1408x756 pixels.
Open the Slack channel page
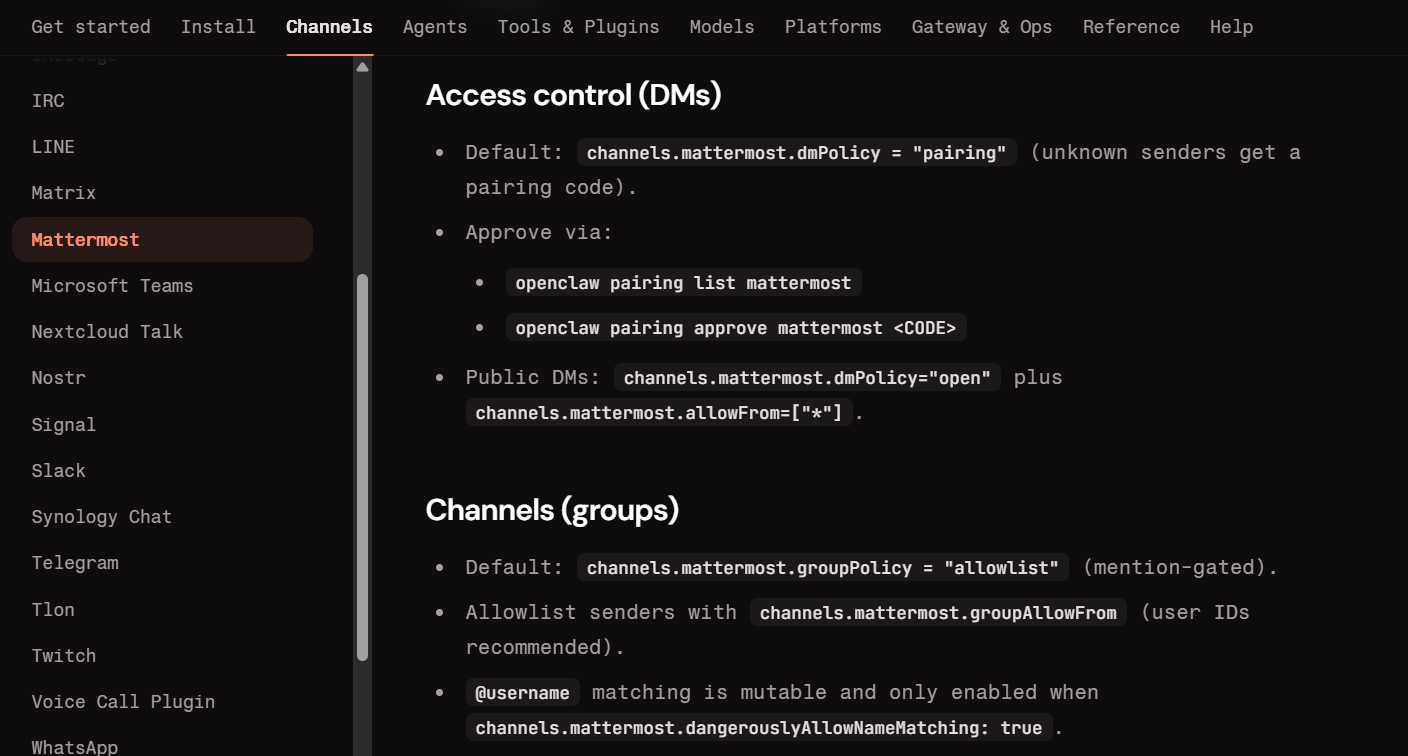pyautogui.click(x=162, y=471)
